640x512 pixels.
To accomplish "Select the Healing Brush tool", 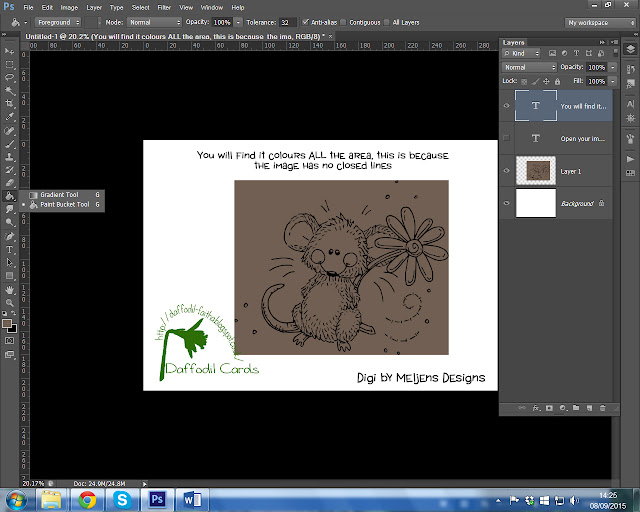I will [x=9, y=131].
